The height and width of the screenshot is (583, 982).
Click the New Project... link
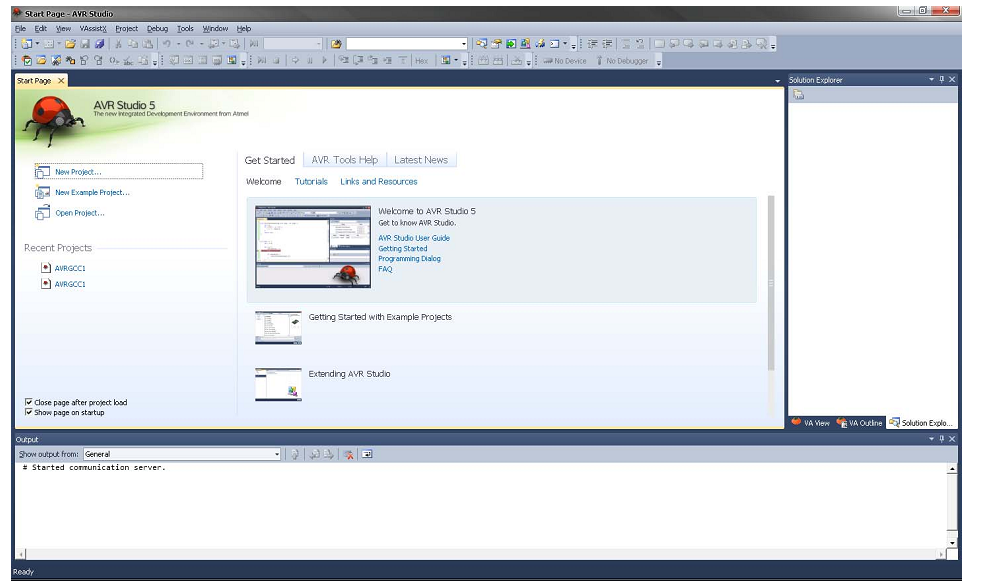click(x=78, y=172)
